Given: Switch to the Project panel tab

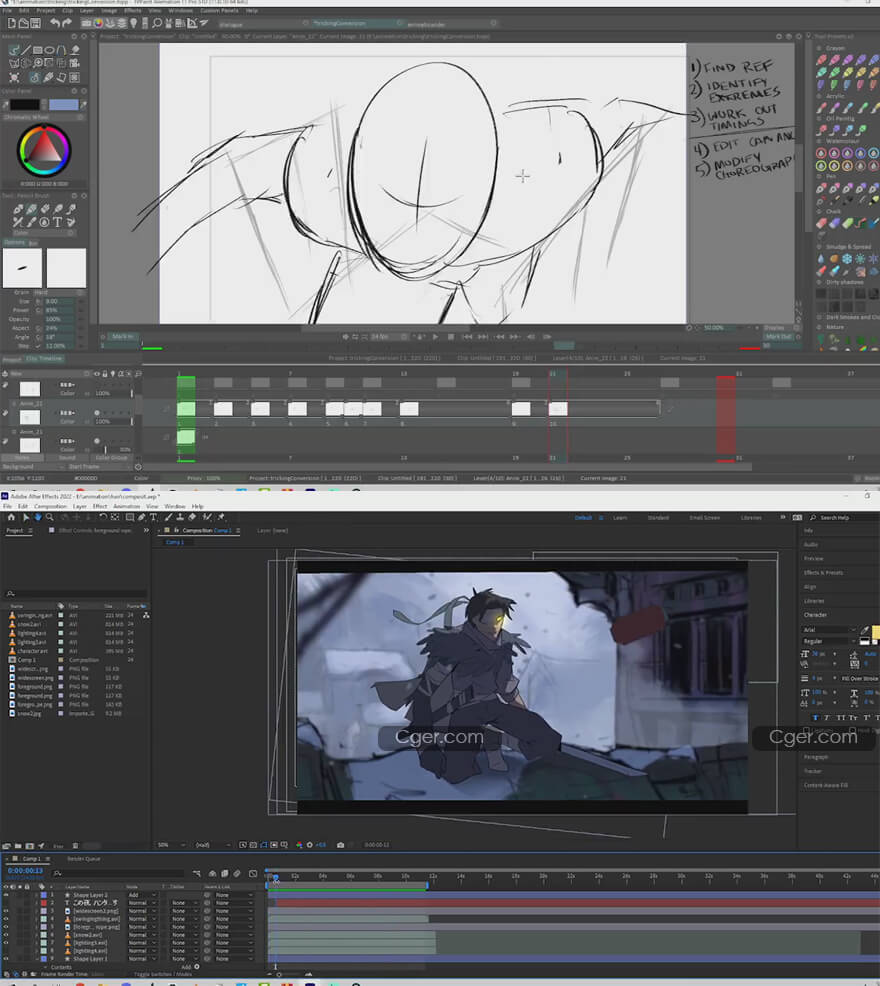Looking at the screenshot, I should [x=14, y=530].
